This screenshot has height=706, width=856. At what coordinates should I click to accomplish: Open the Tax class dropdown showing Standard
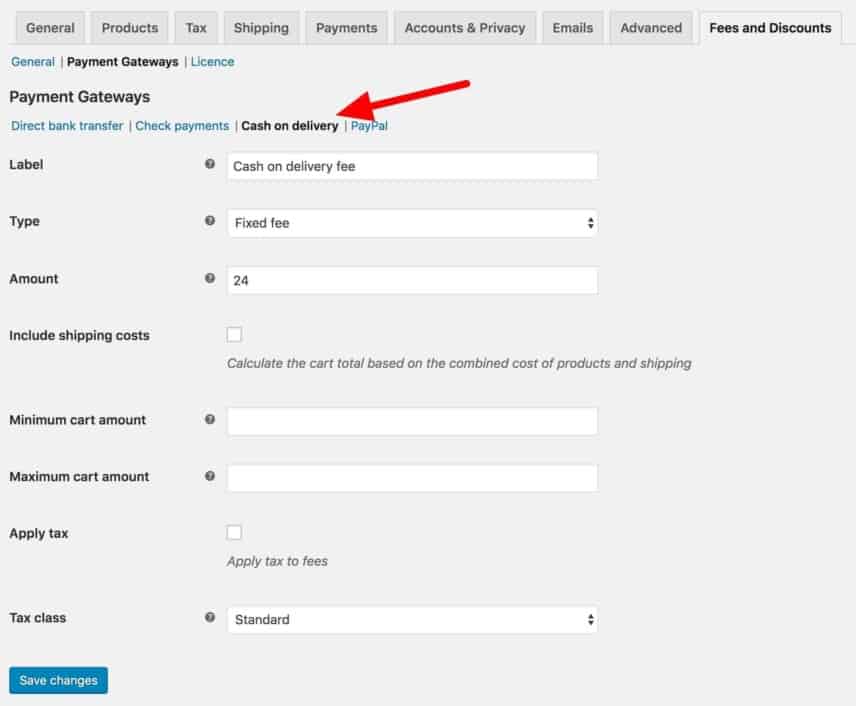point(412,620)
